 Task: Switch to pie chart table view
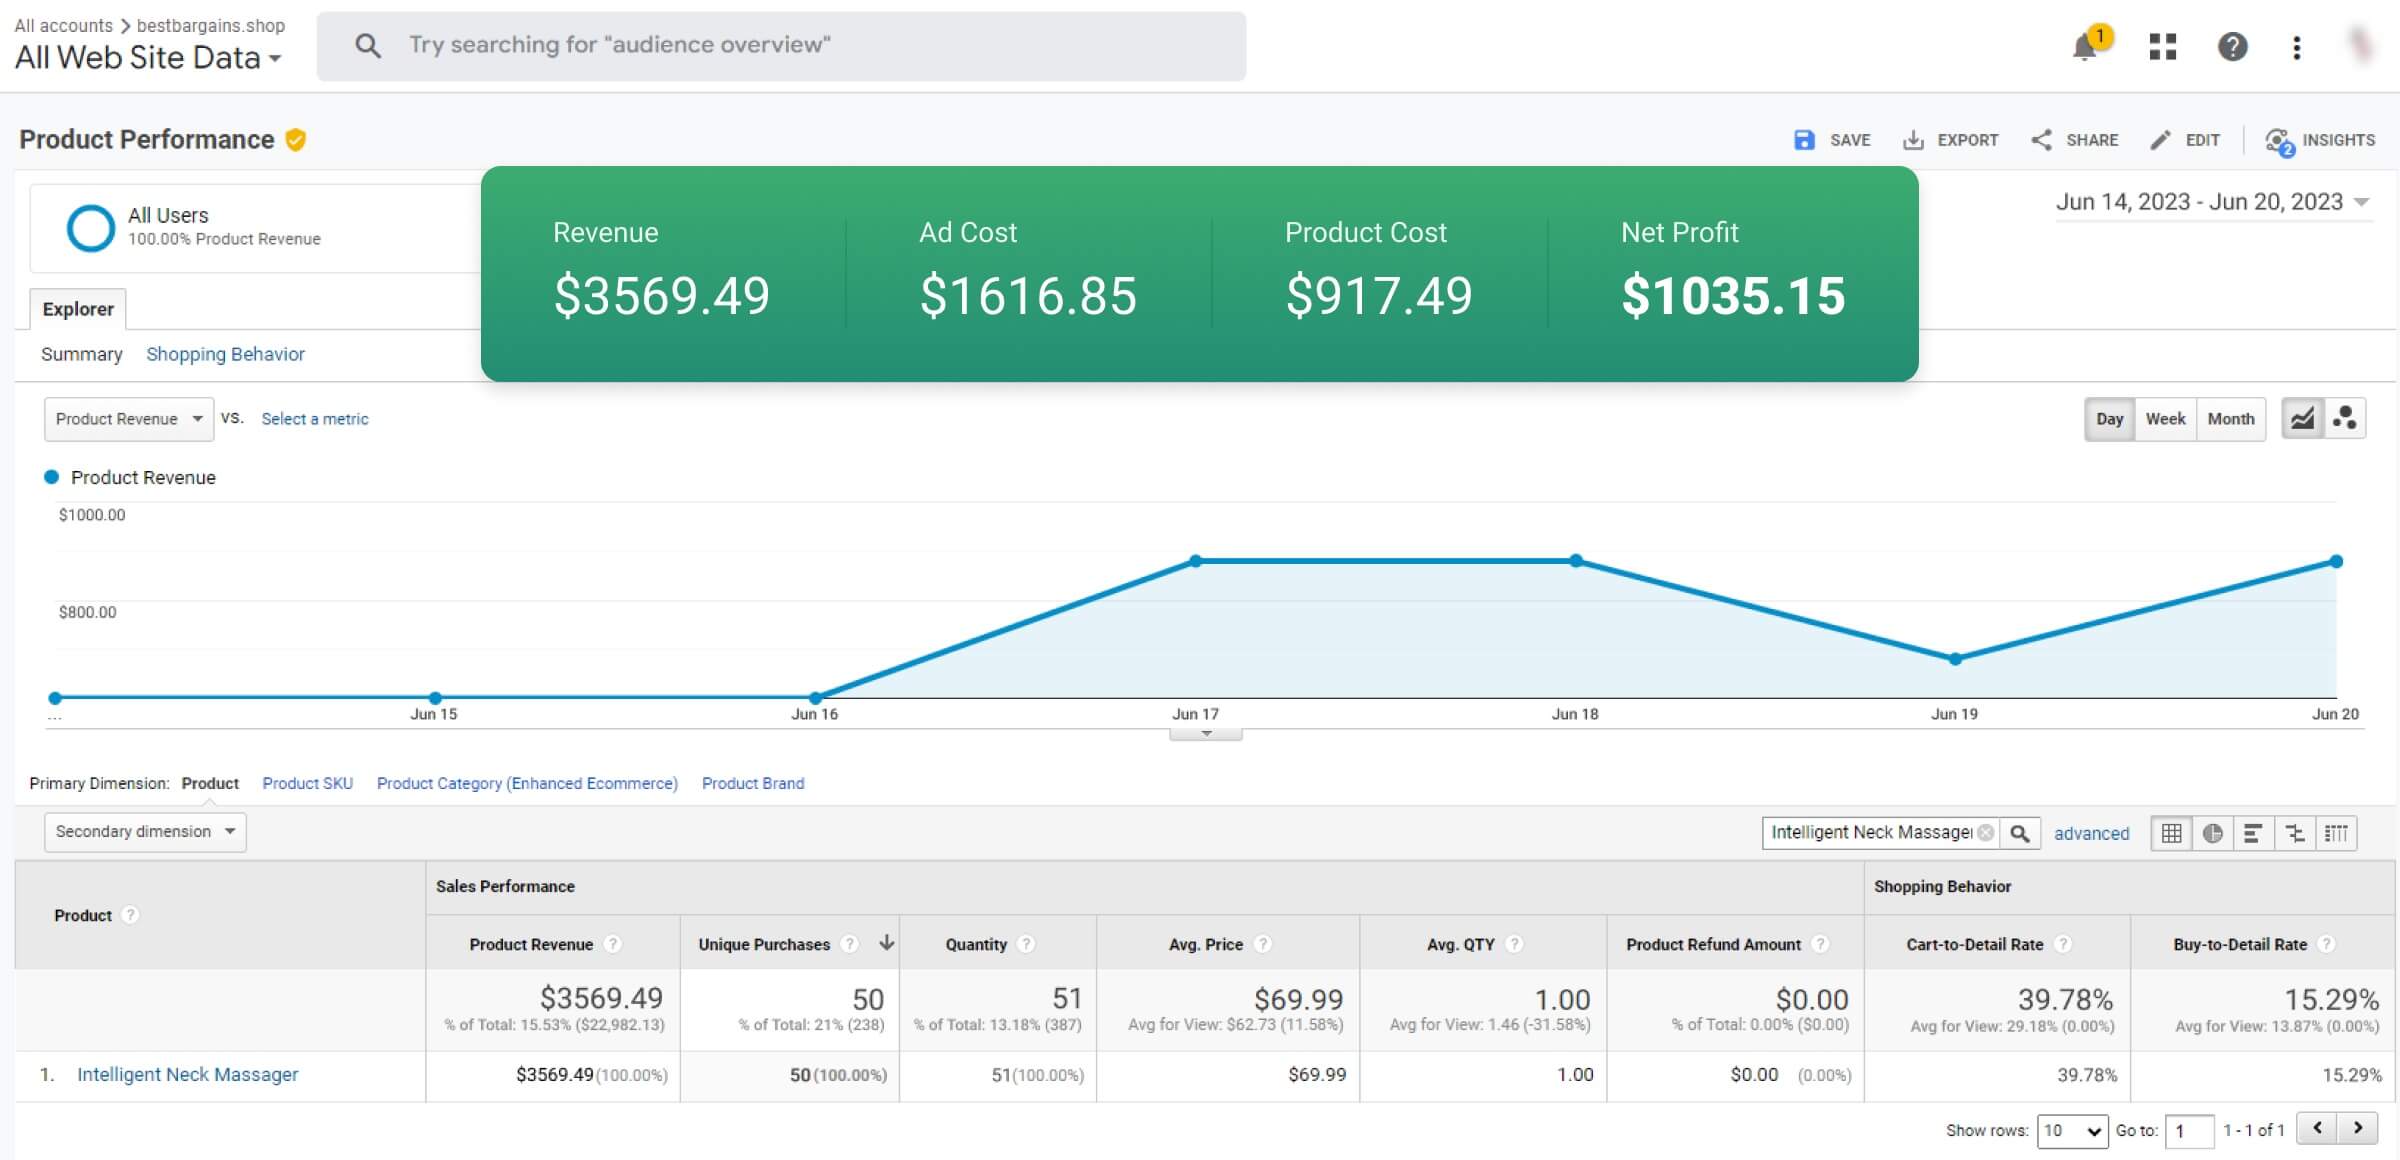[2212, 833]
